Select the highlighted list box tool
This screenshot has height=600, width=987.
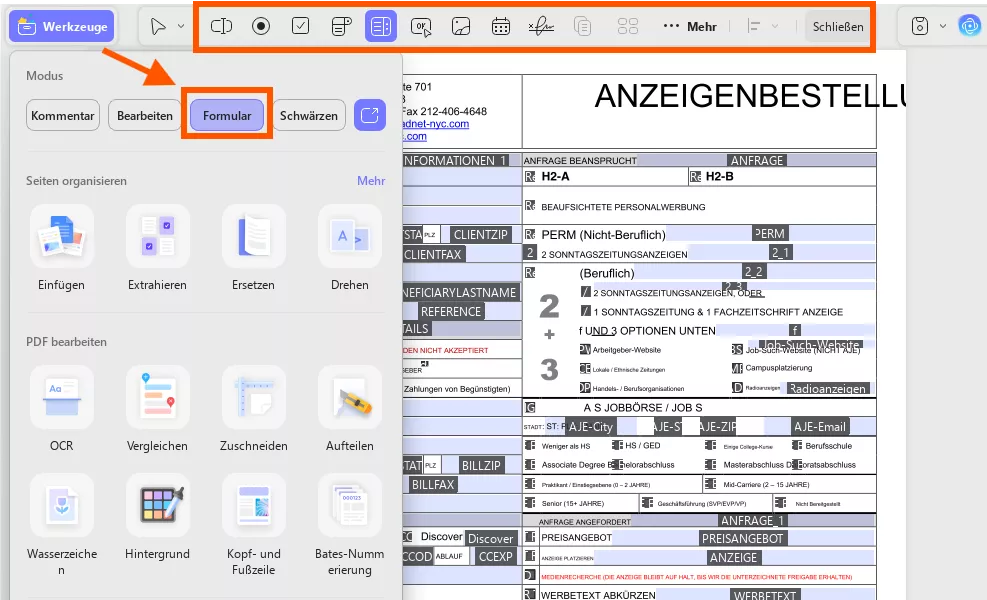coord(381,26)
